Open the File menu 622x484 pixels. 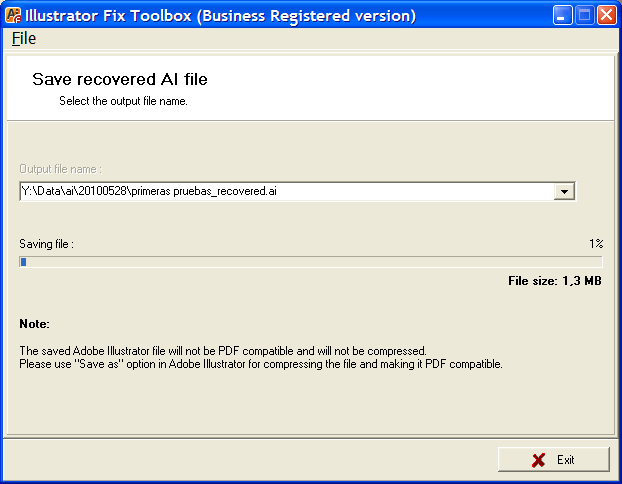tap(23, 38)
